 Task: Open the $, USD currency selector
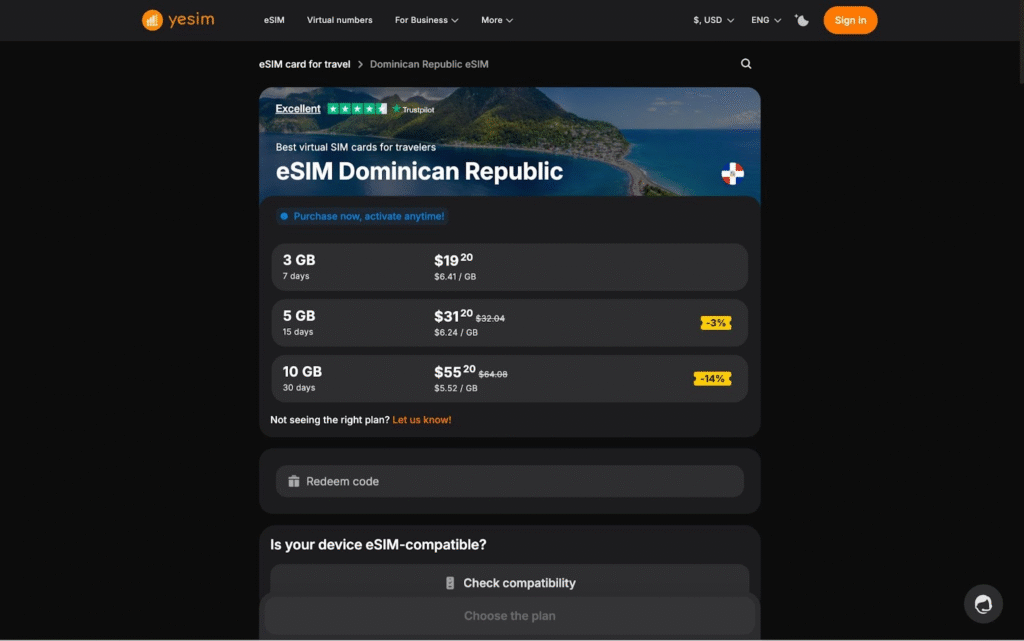[713, 20]
